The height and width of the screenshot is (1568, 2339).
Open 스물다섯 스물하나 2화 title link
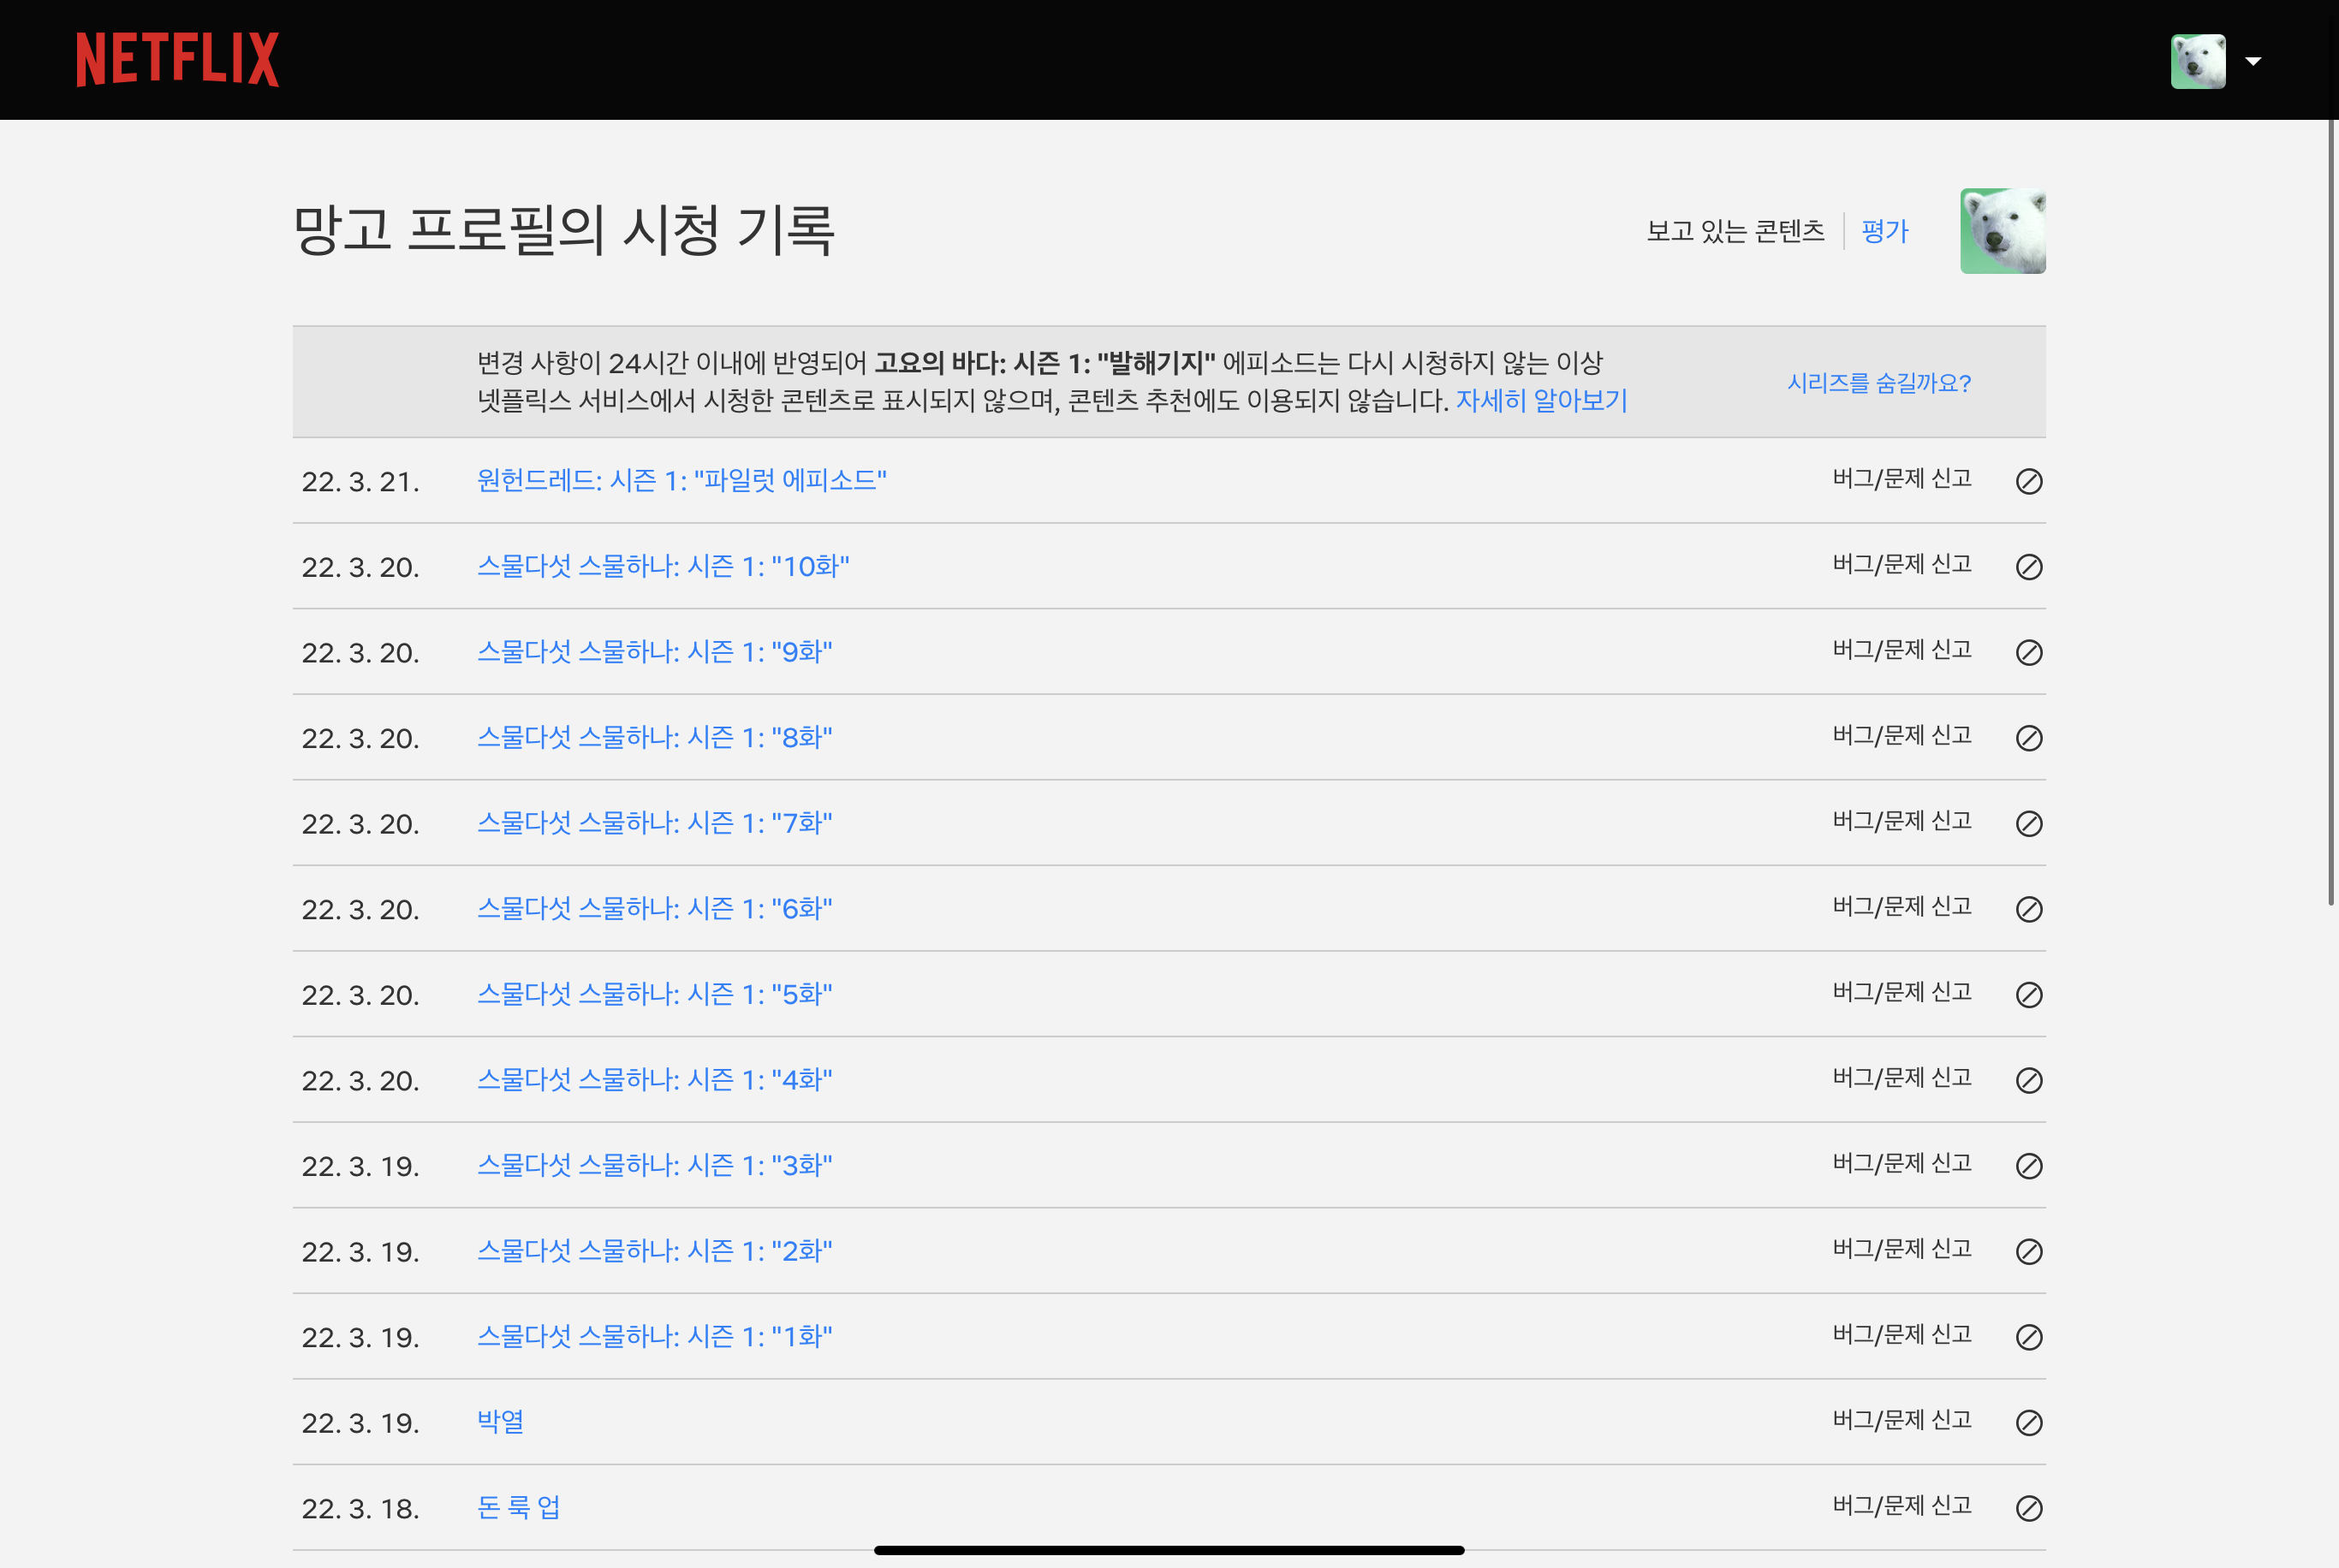654,1250
